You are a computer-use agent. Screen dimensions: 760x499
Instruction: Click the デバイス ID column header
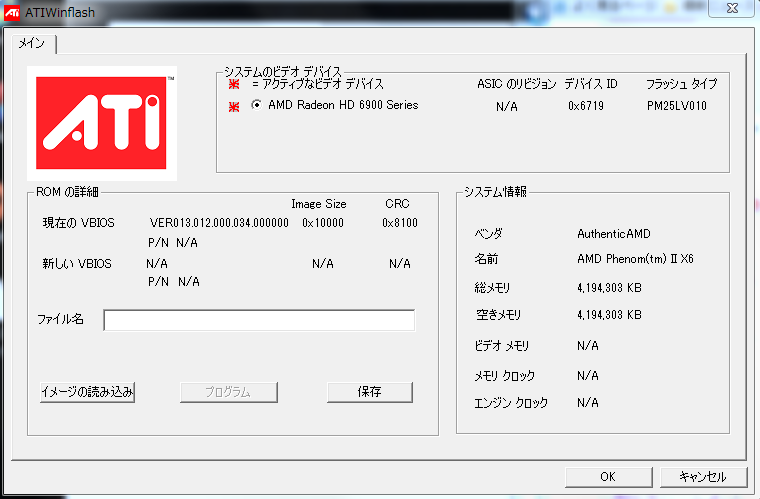(591, 84)
